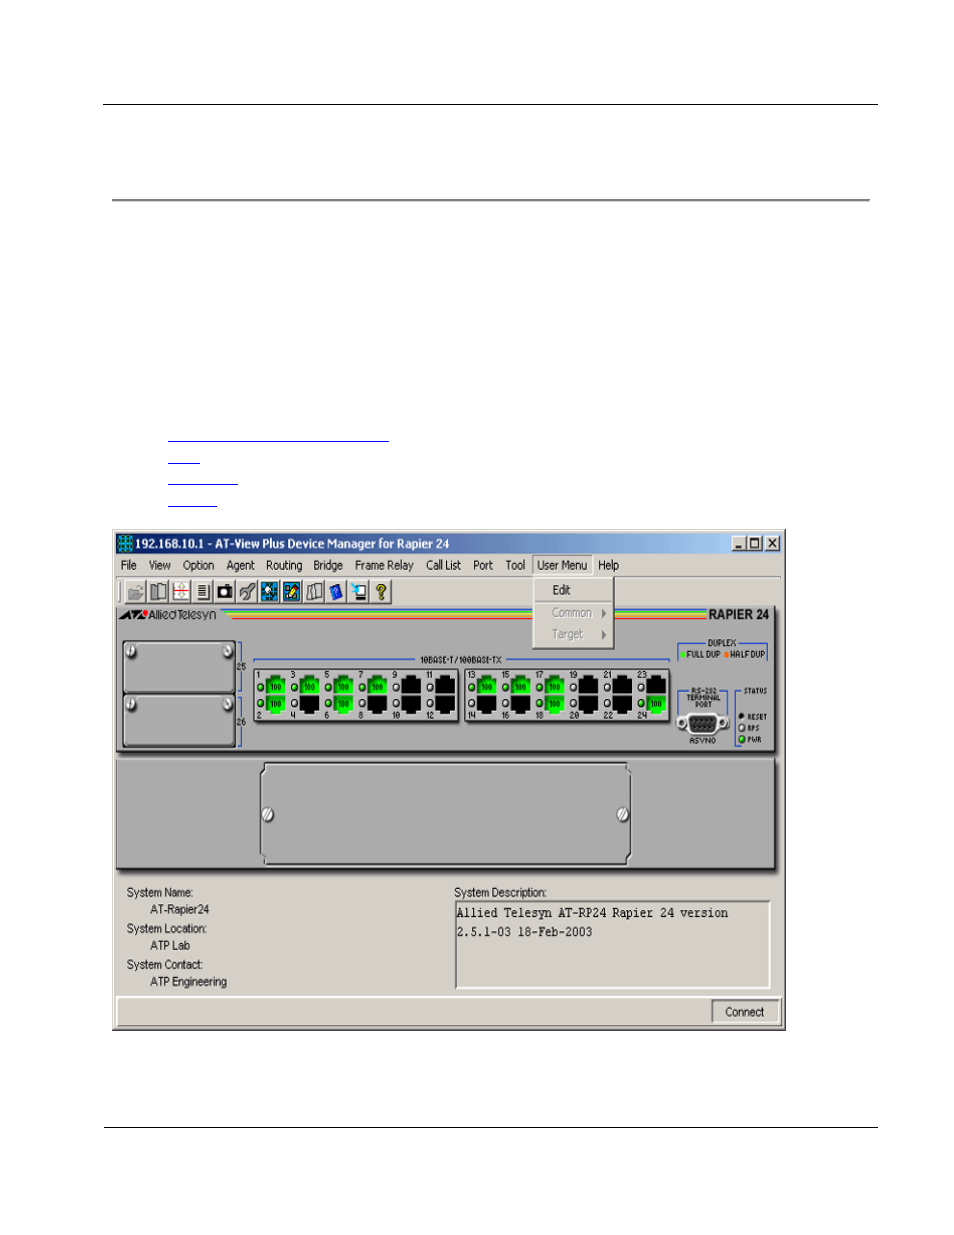Click the blue book toolbar icon
This screenshot has width=954, height=1235.
(336, 592)
